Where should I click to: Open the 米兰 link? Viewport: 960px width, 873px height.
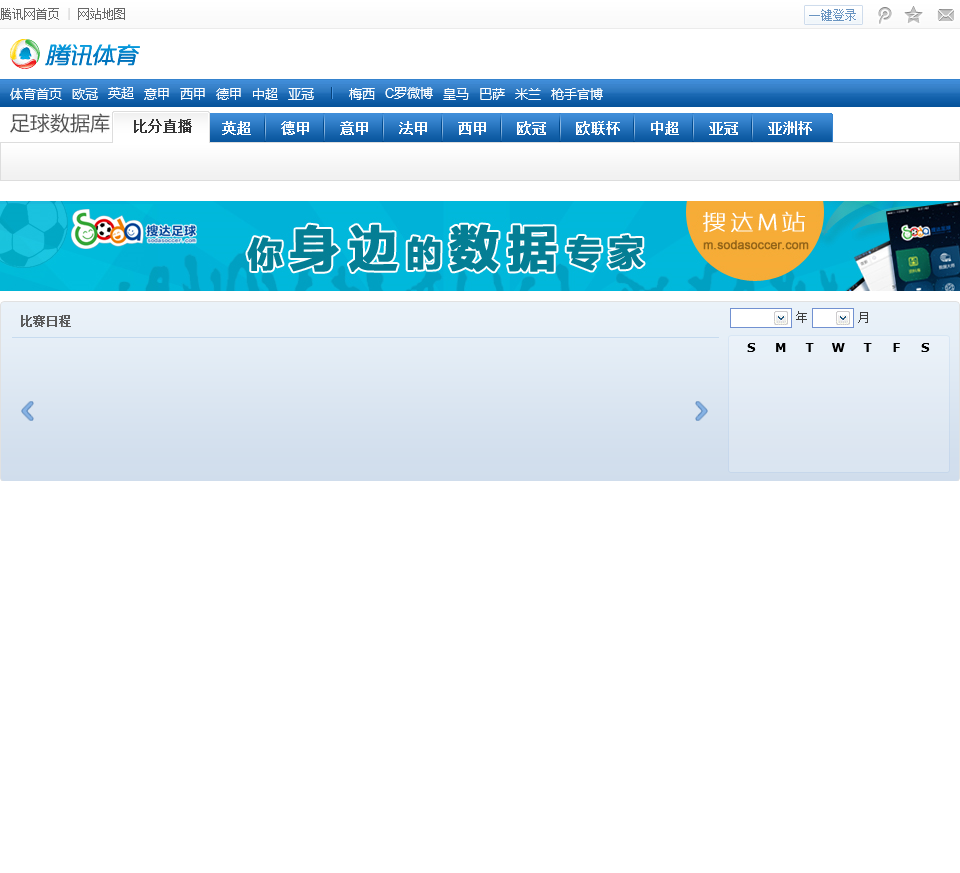pyautogui.click(x=528, y=94)
